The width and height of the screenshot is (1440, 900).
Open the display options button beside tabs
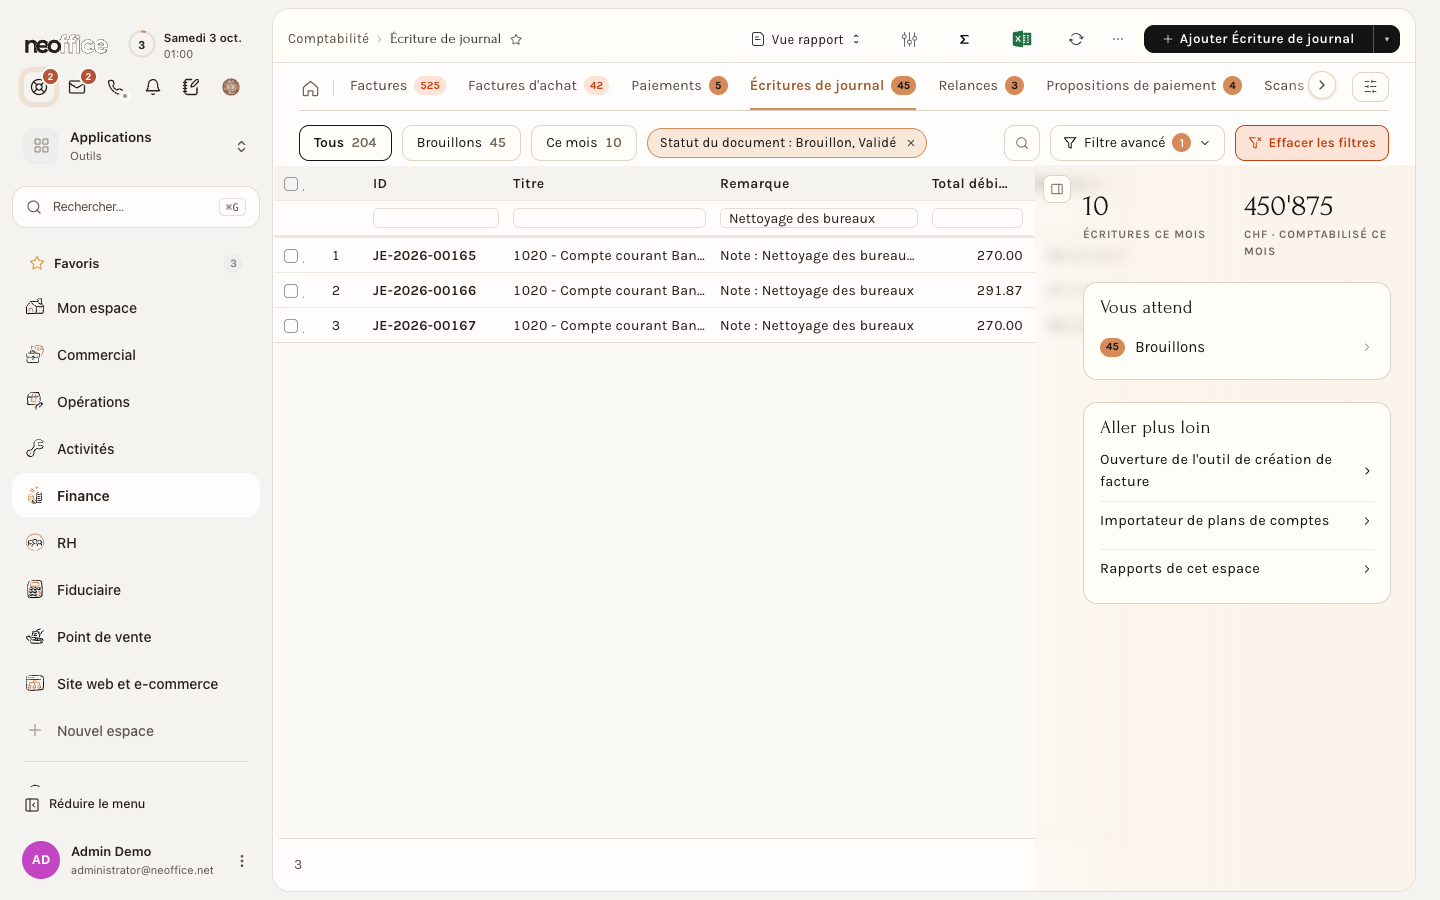point(1370,87)
